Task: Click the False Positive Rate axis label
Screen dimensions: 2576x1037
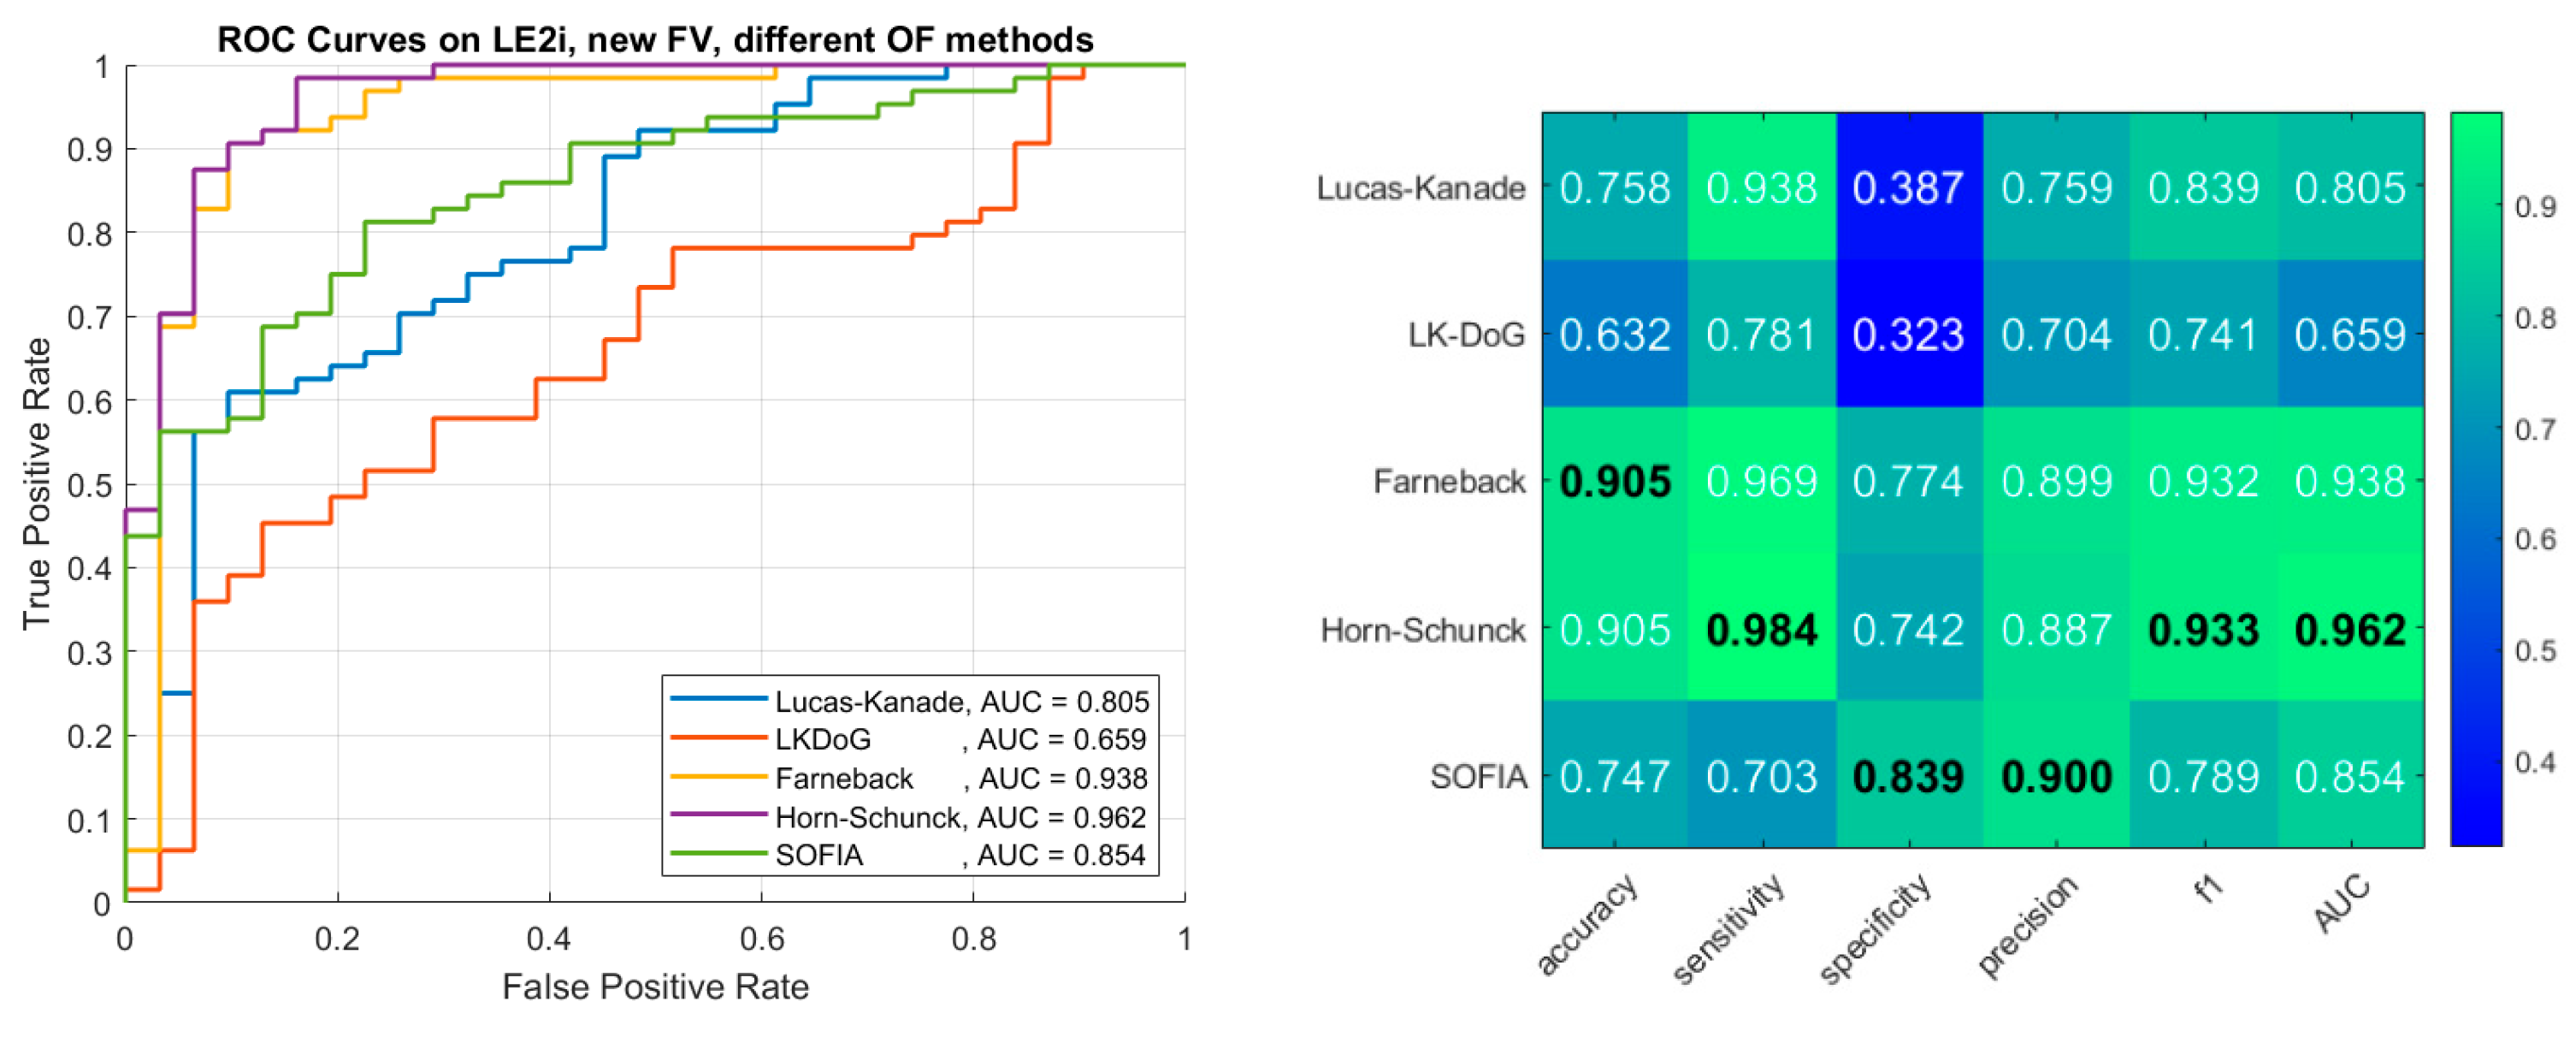Action: click(655, 986)
